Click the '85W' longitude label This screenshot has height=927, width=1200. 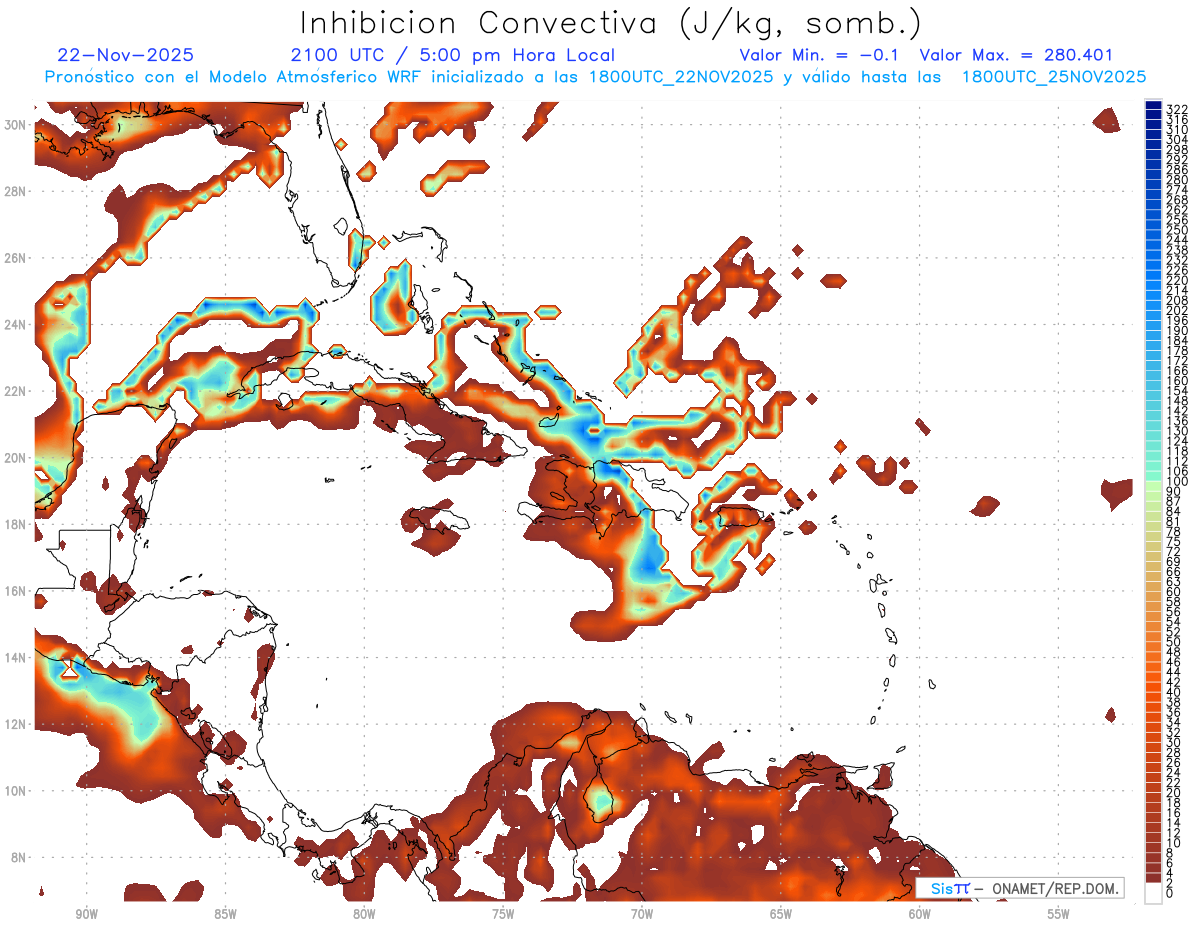coord(225,914)
